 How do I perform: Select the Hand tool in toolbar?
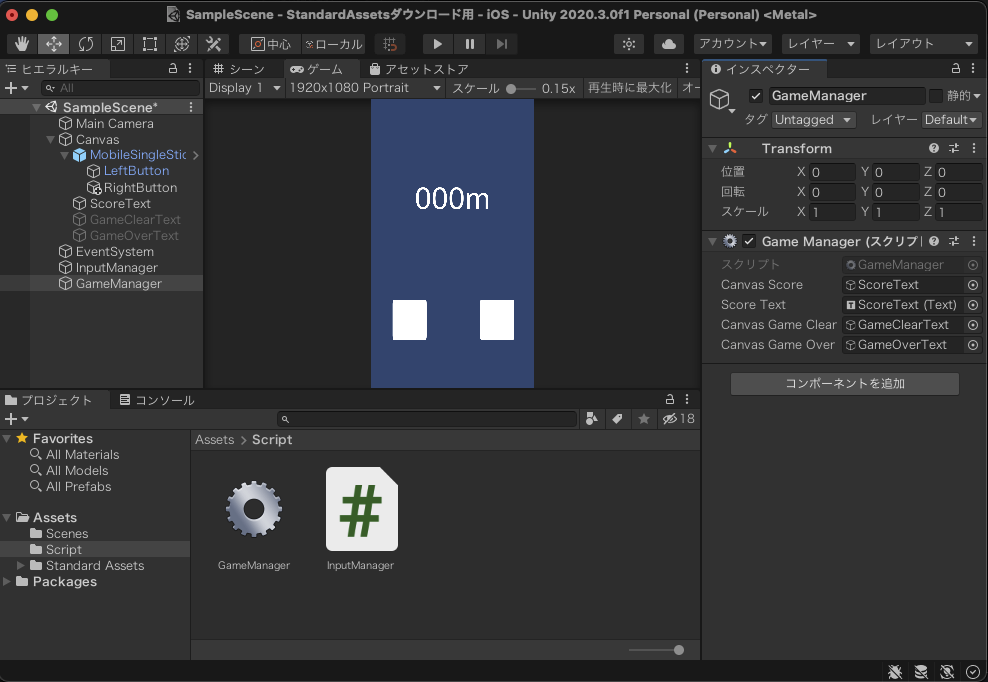tap(22, 44)
